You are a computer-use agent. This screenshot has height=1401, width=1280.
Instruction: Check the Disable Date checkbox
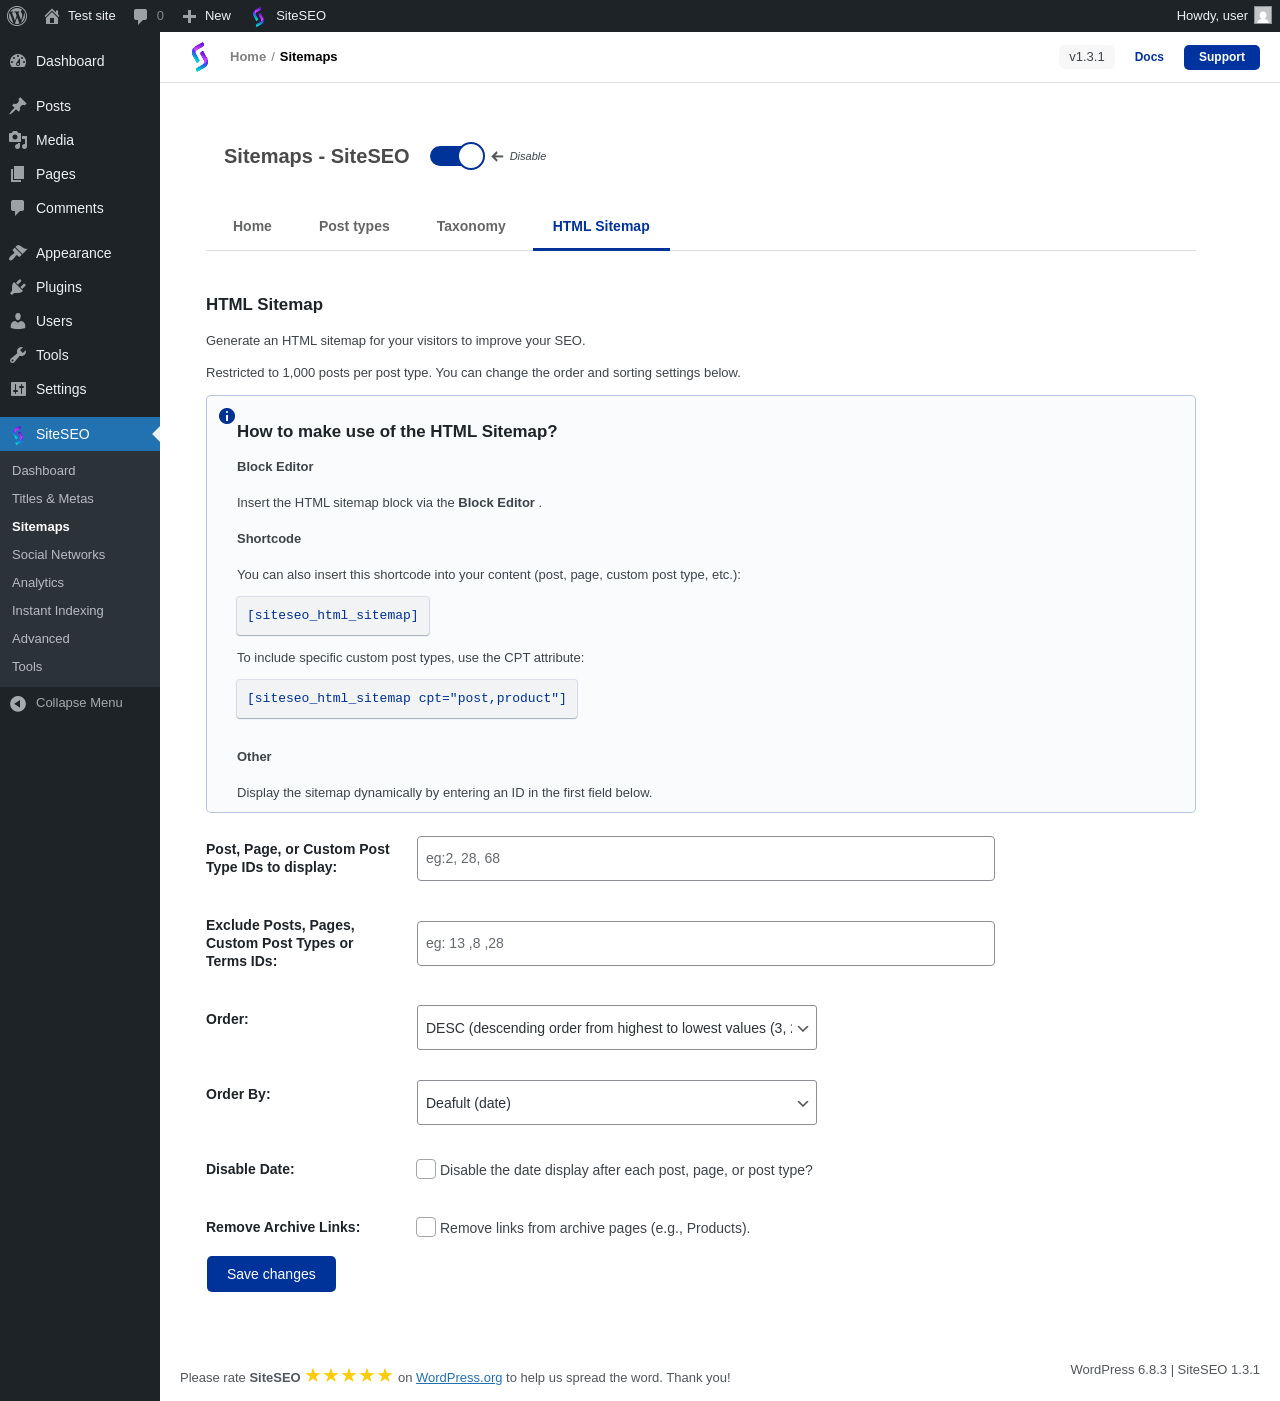426,1169
